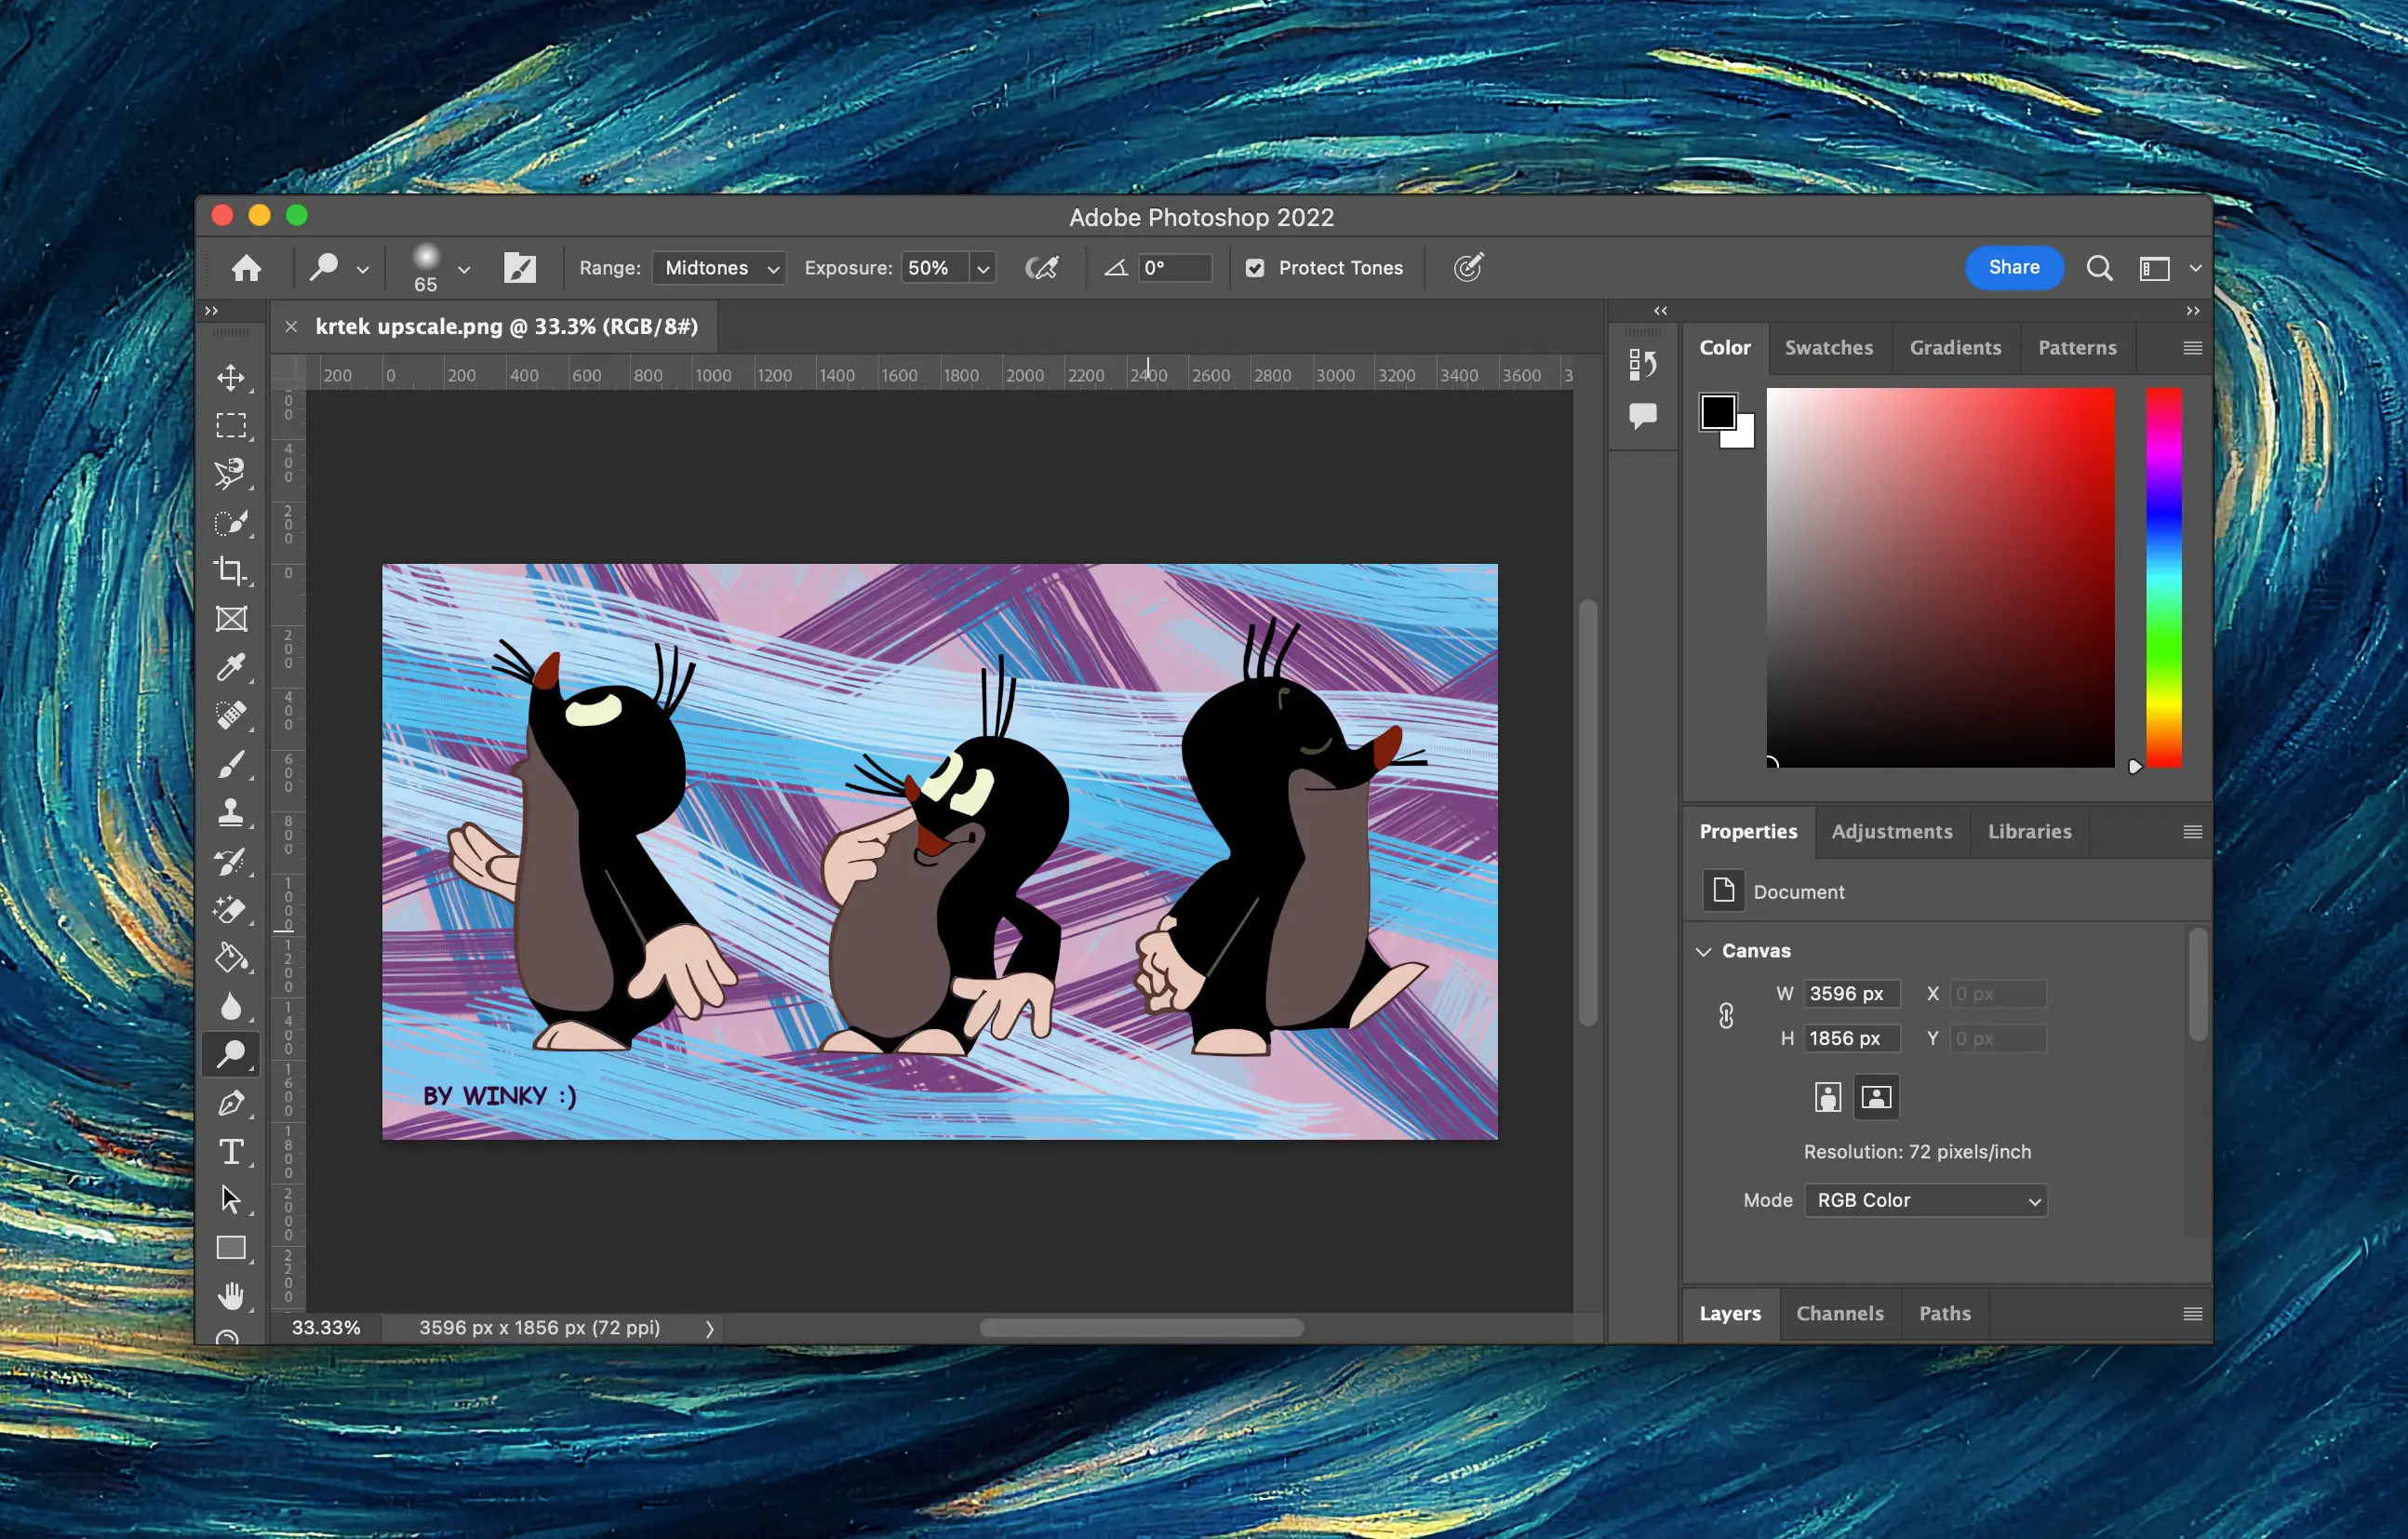Open the Exposure value slider dropdown
Screen dimensions: 2408x1539
(983, 269)
